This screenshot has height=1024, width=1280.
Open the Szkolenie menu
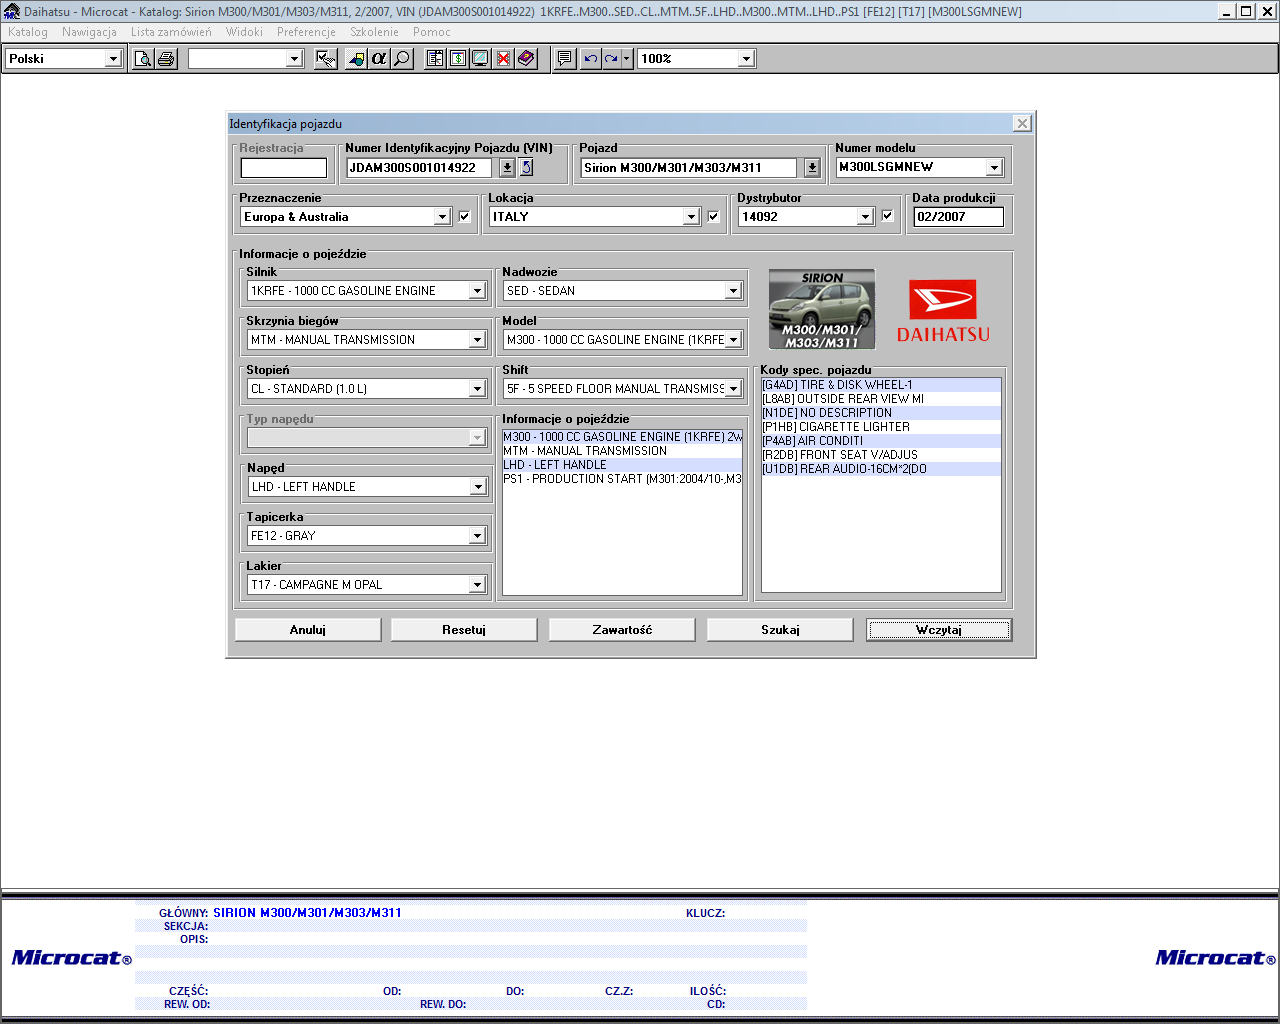375,32
